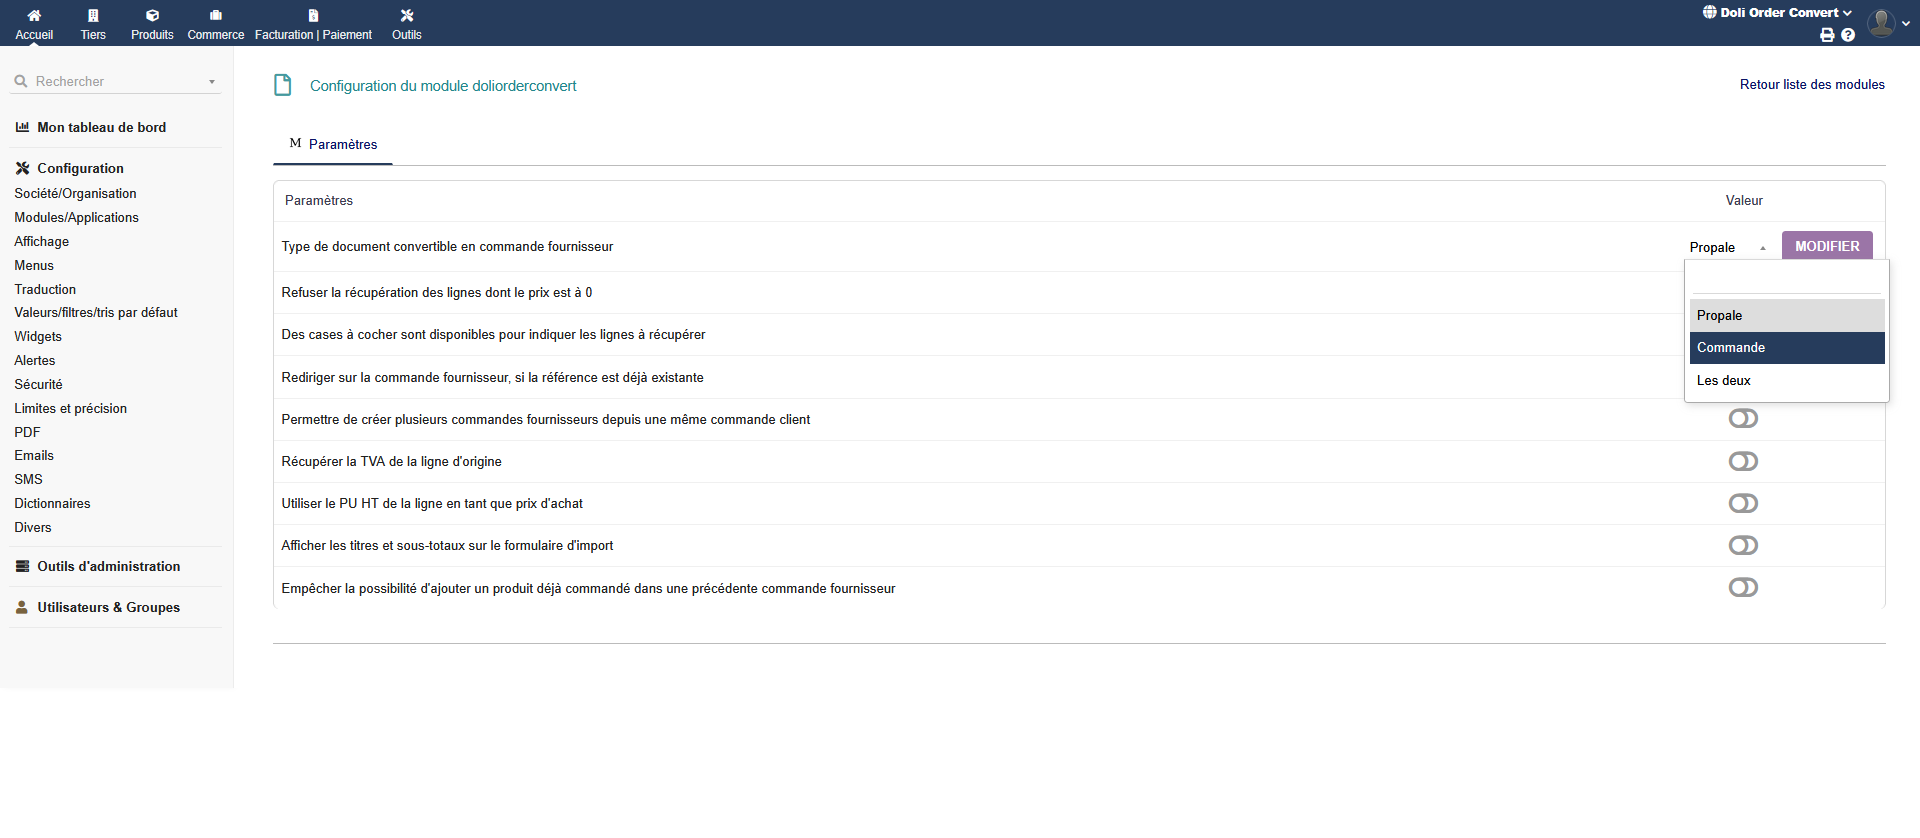Open the Tiers menu icon

[93, 16]
